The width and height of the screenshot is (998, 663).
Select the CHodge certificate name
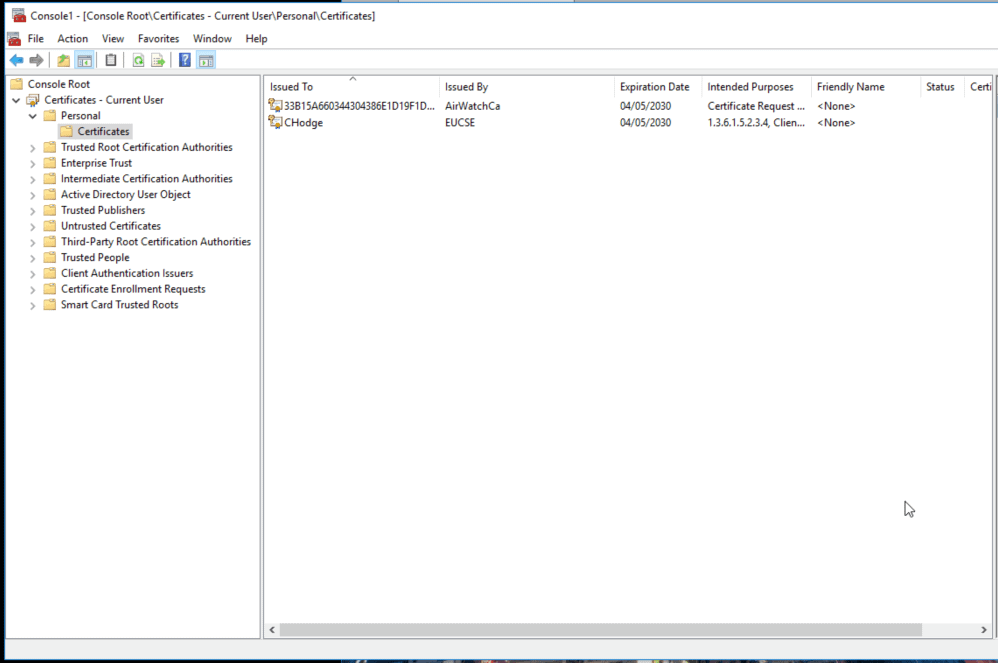click(303, 122)
